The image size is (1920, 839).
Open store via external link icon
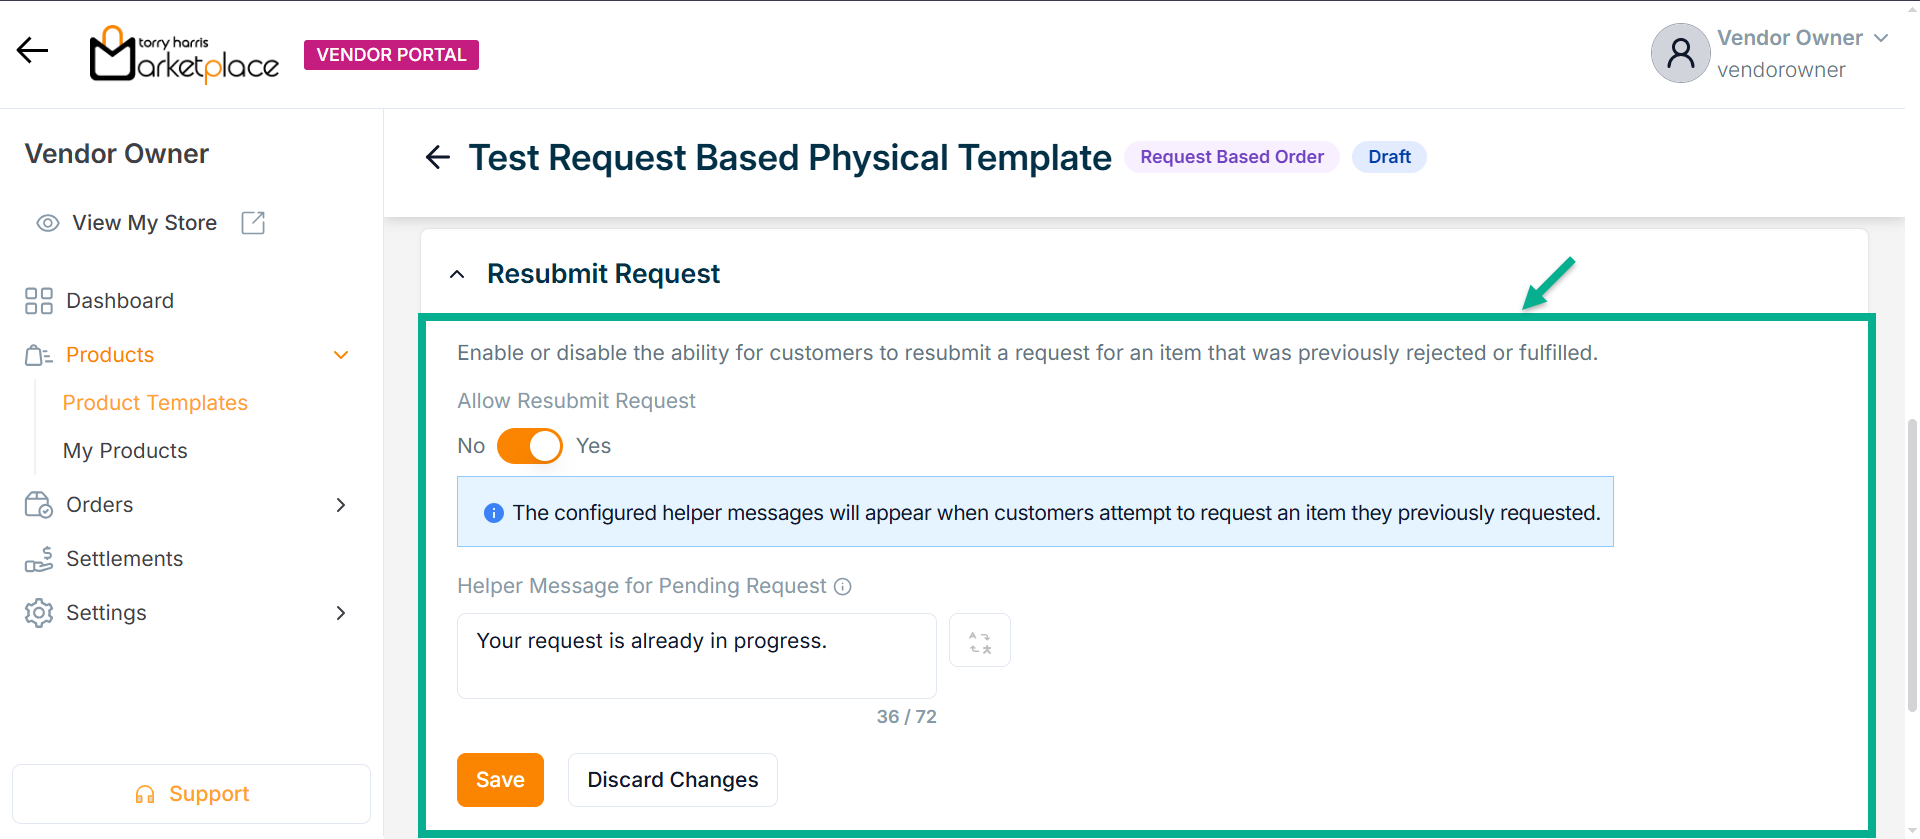[x=253, y=223]
